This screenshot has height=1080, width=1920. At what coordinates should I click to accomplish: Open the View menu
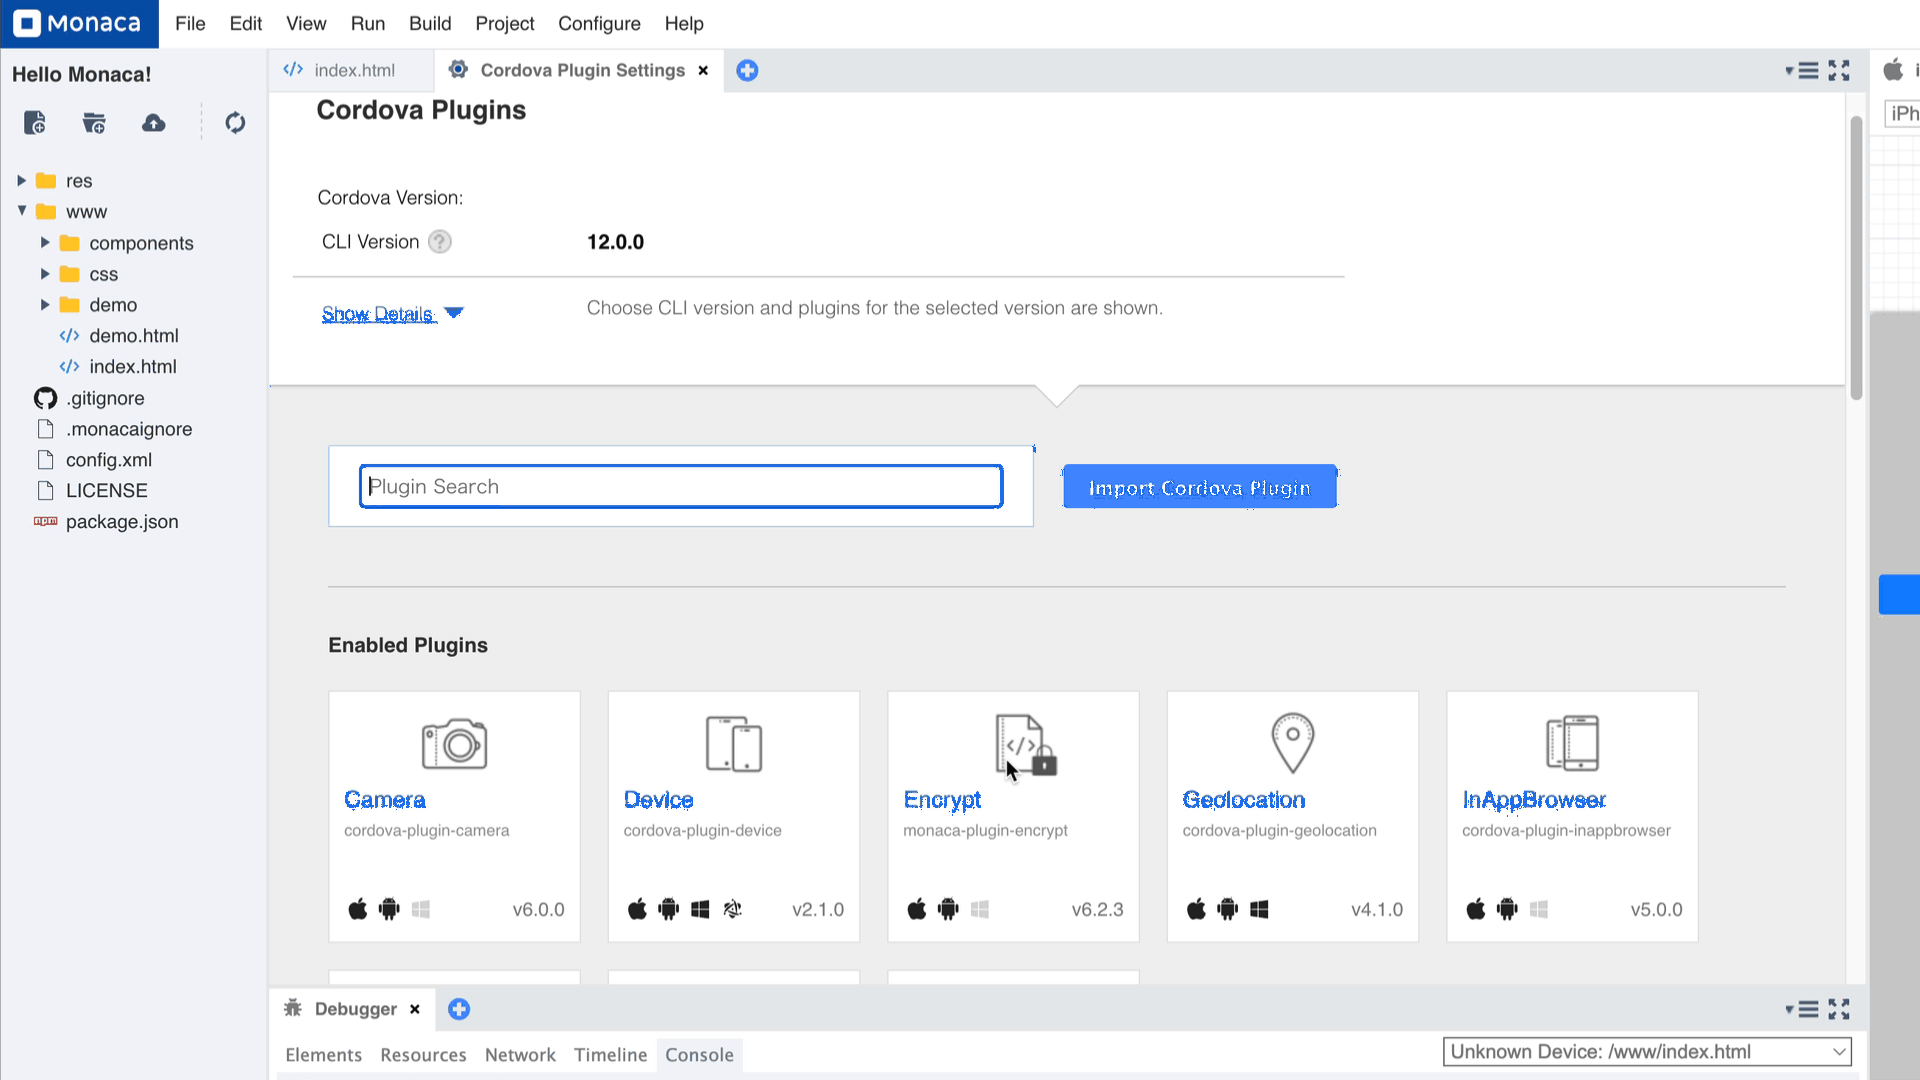point(306,23)
